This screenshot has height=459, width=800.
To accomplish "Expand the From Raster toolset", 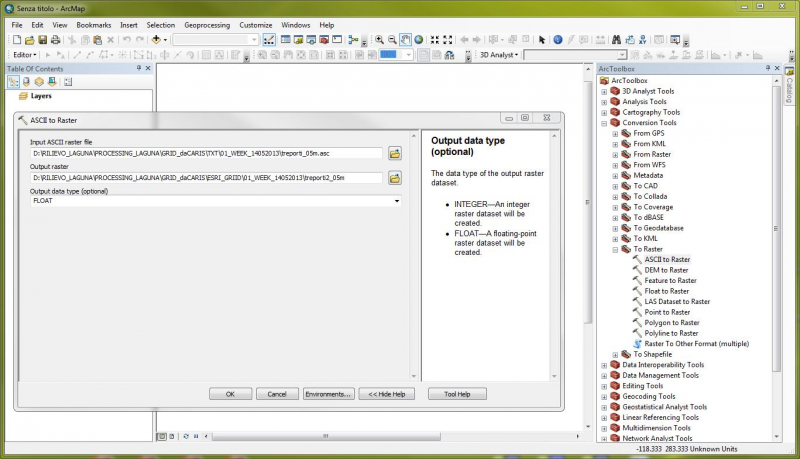I will click(615, 155).
